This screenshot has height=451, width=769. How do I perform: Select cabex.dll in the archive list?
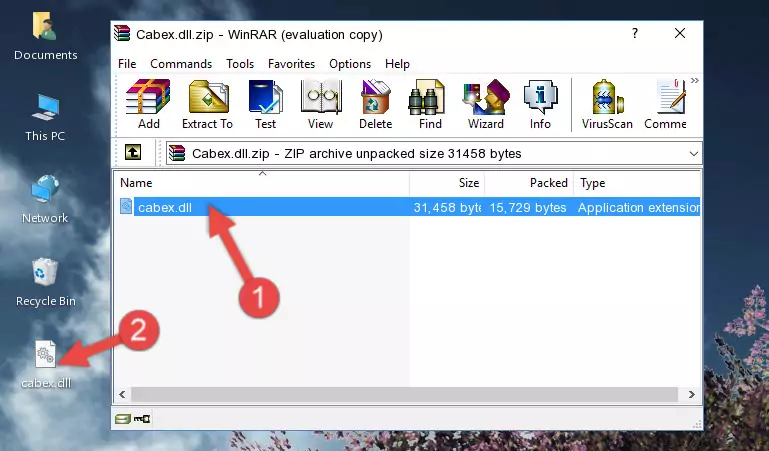coord(165,207)
